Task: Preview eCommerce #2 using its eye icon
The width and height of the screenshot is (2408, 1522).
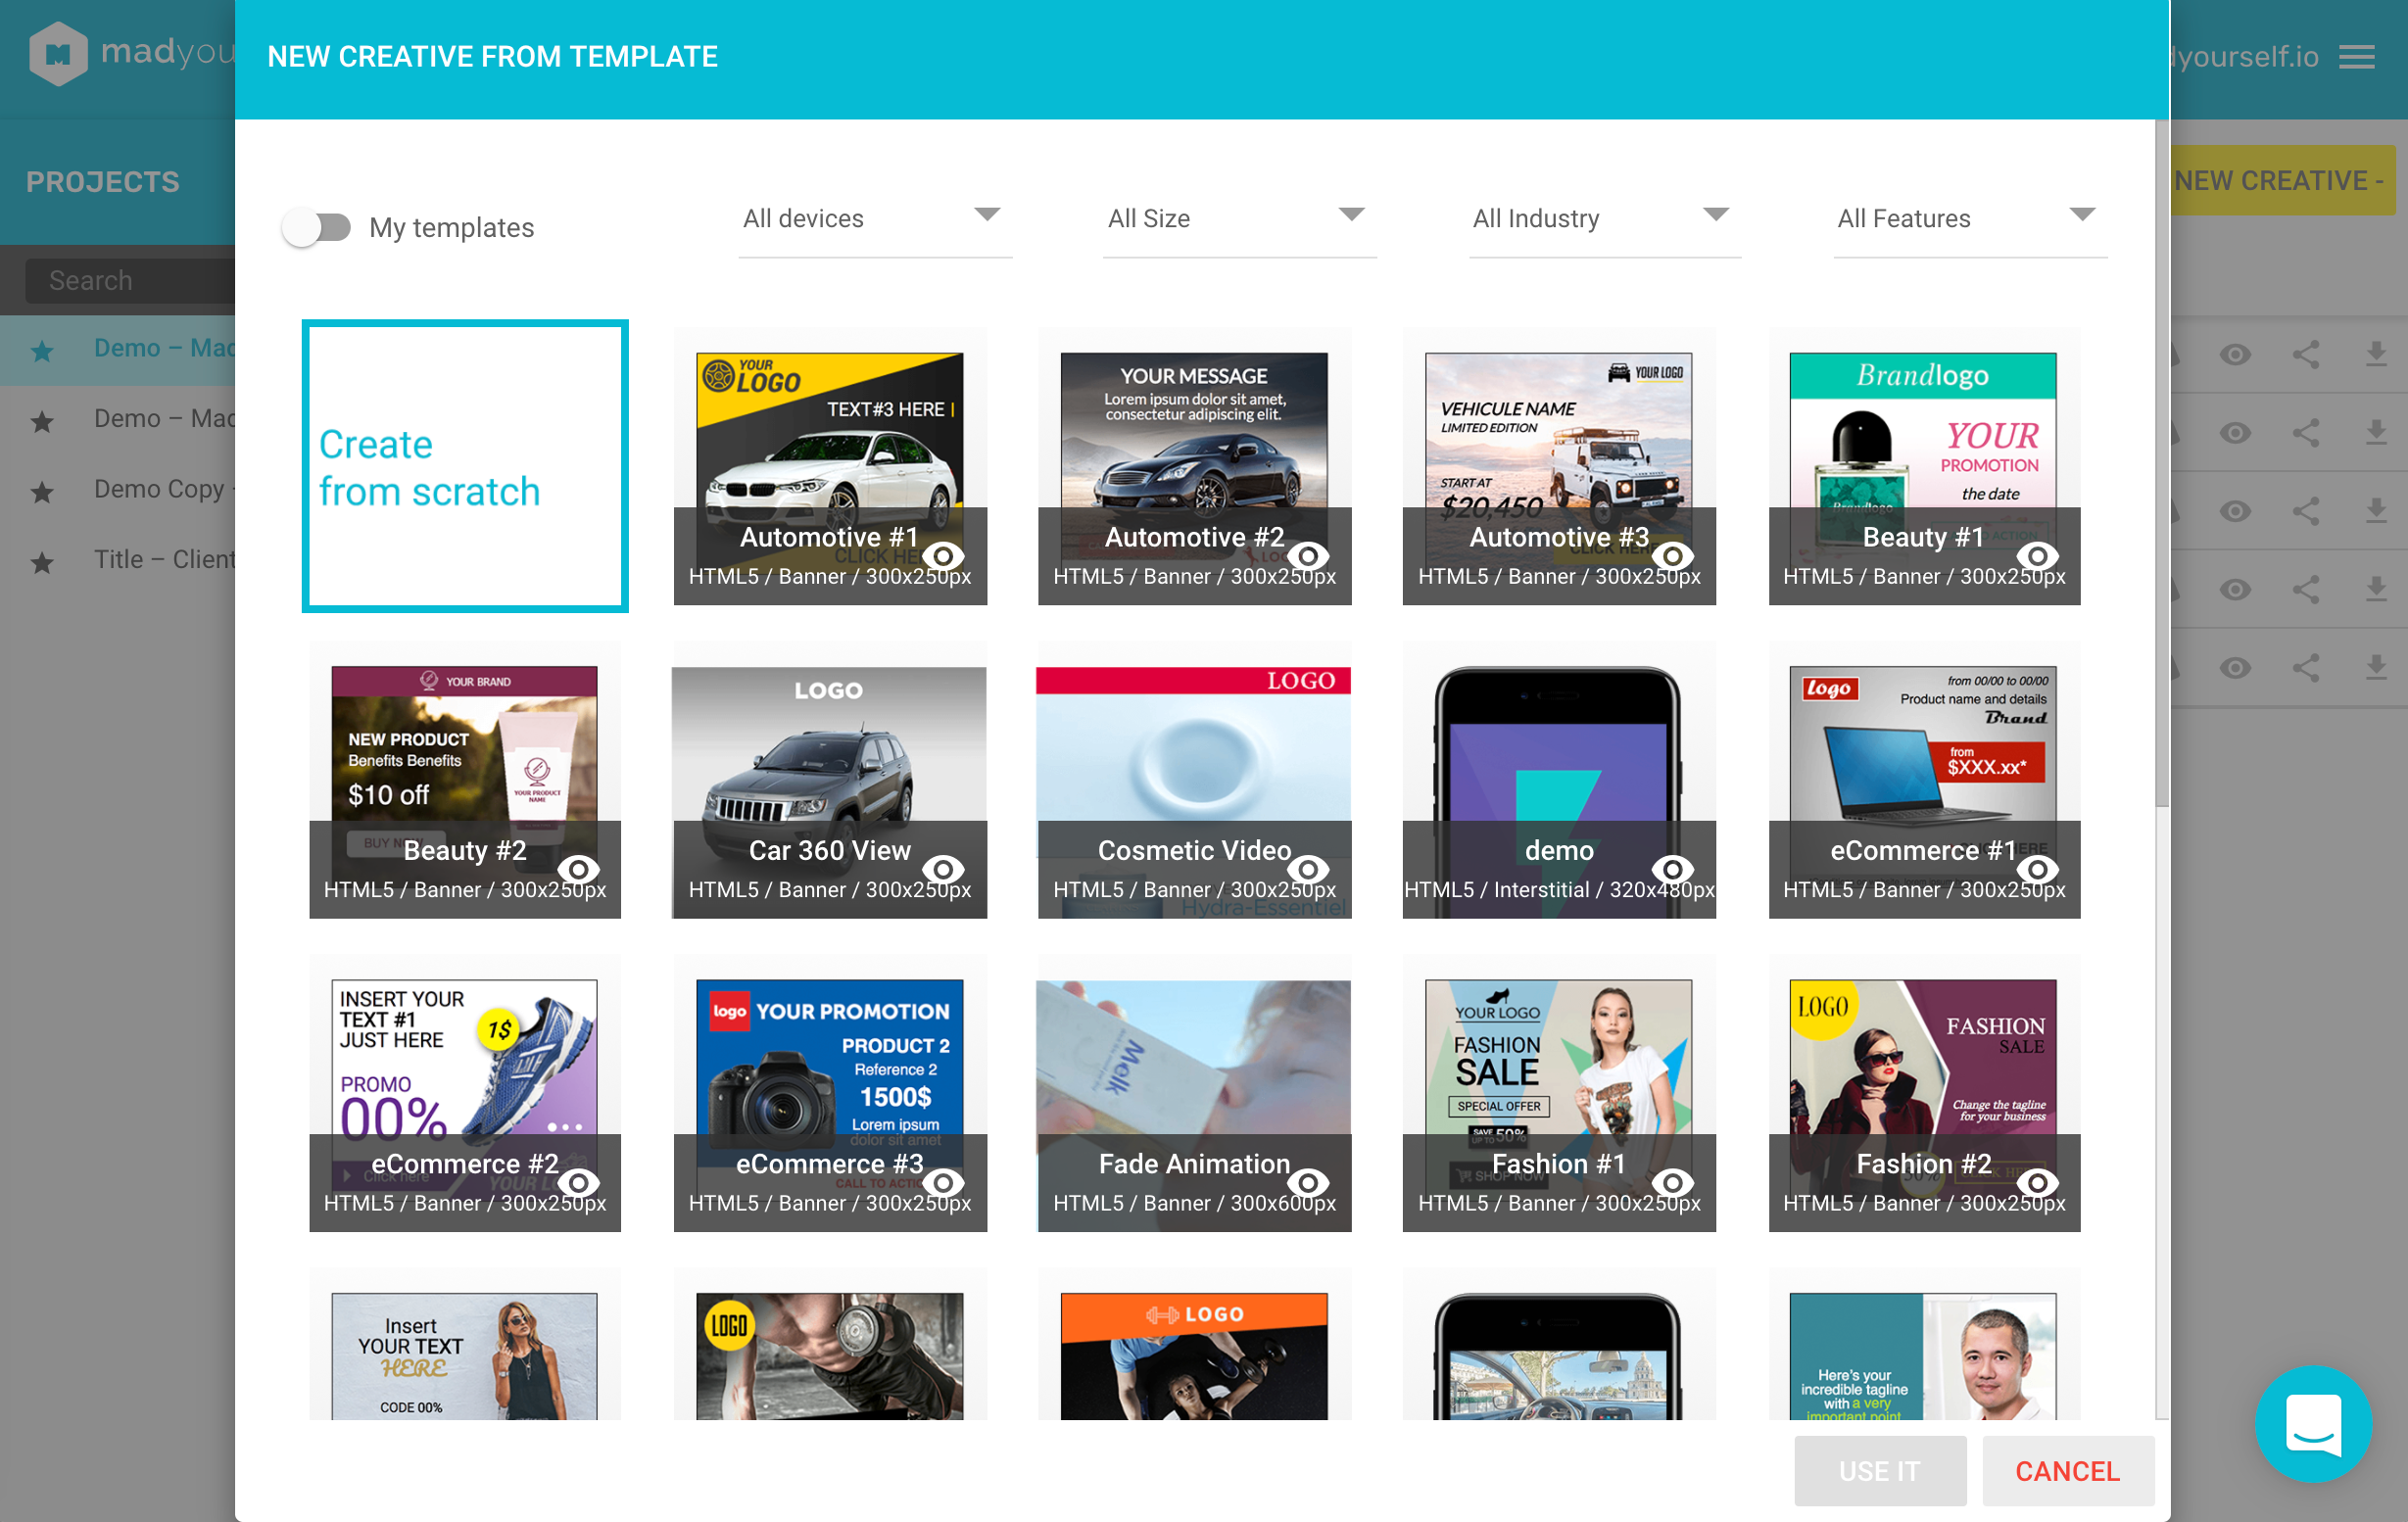Action: [x=578, y=1182]
